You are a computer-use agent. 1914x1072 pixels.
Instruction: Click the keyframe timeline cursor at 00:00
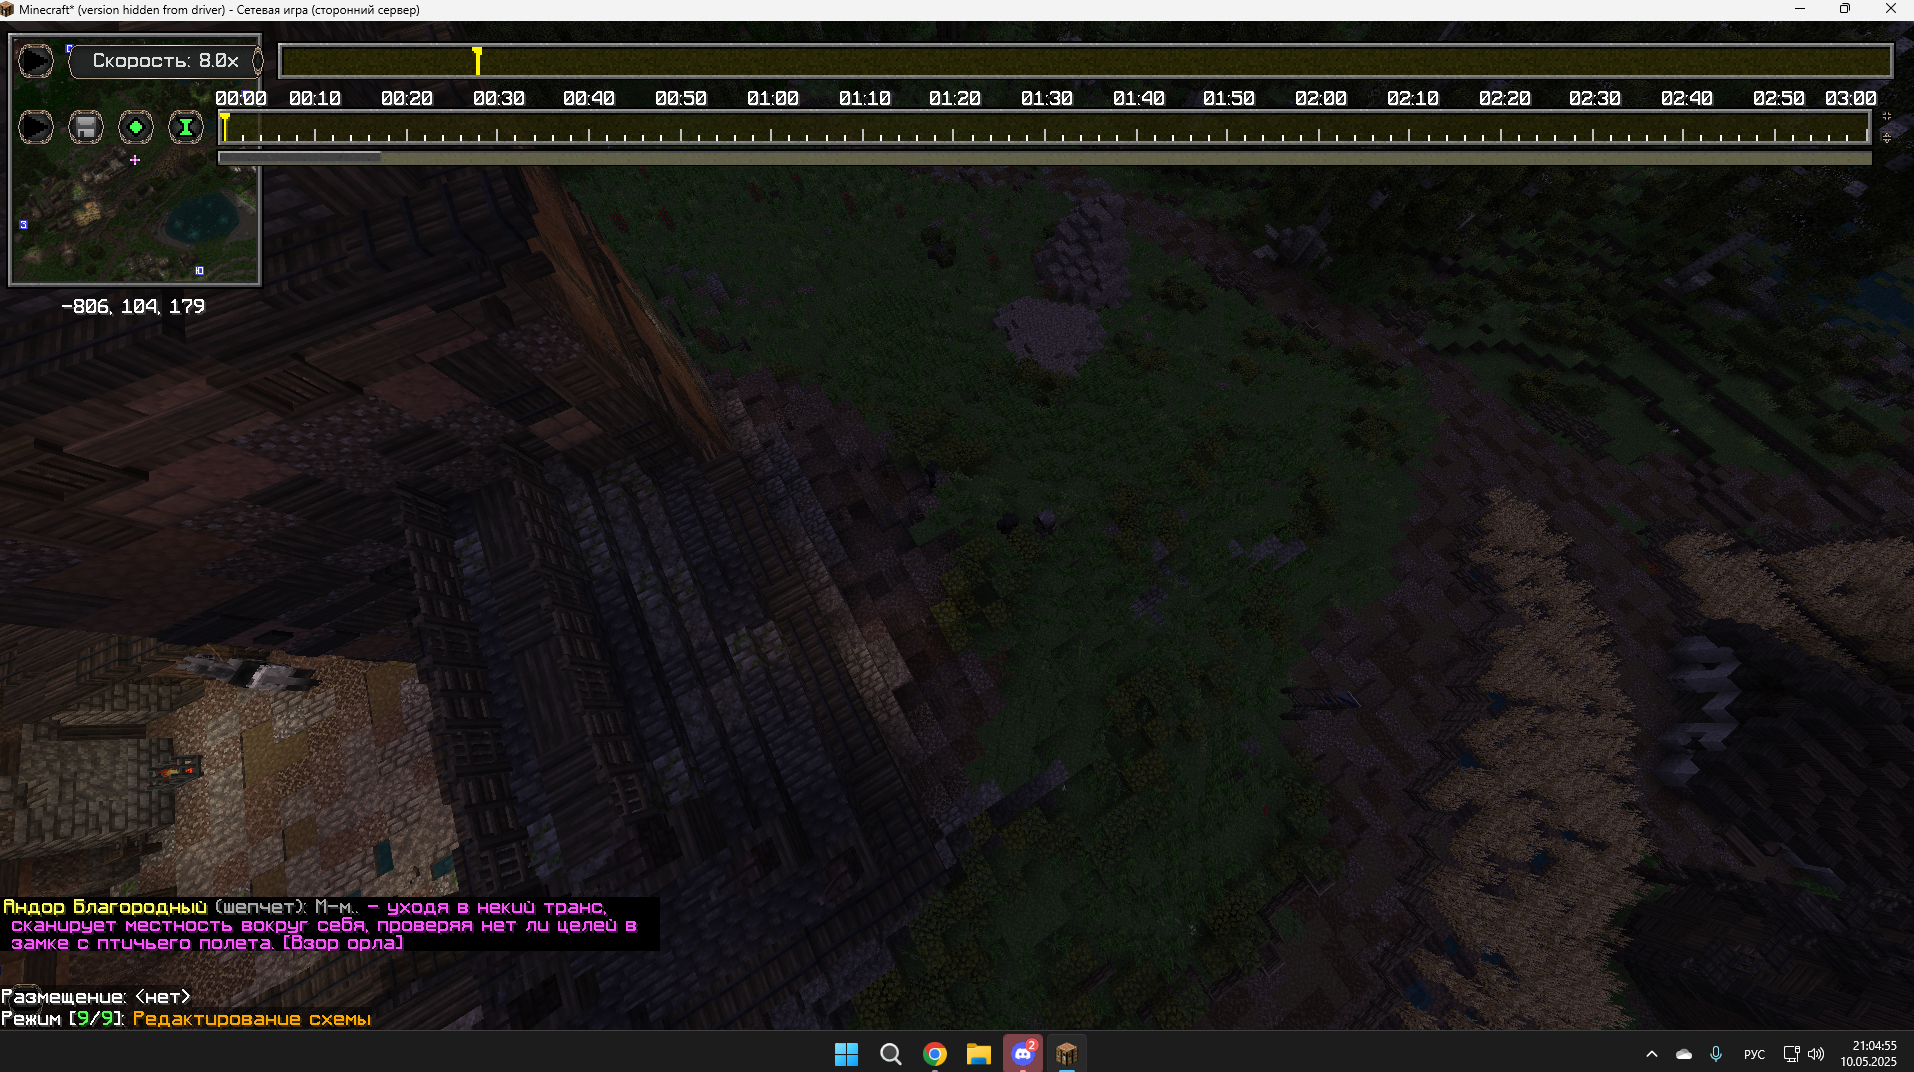(x=225, y=127)
